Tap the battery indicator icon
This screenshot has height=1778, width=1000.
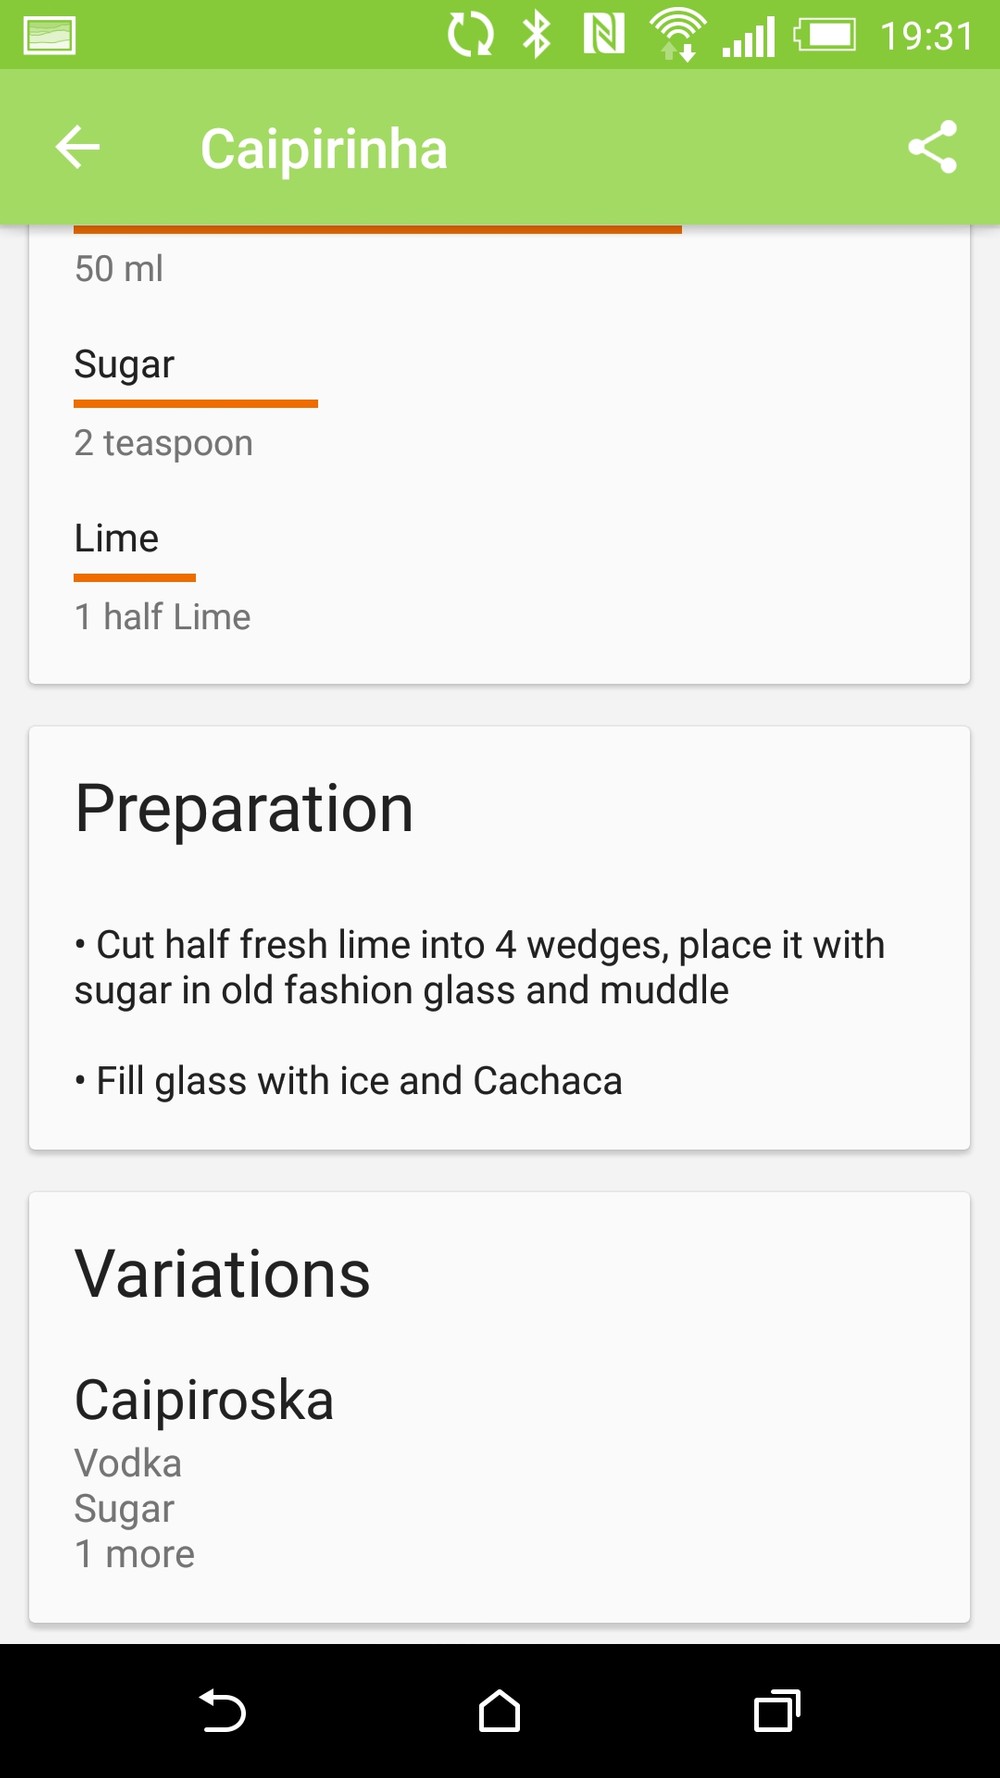[825, 35]
